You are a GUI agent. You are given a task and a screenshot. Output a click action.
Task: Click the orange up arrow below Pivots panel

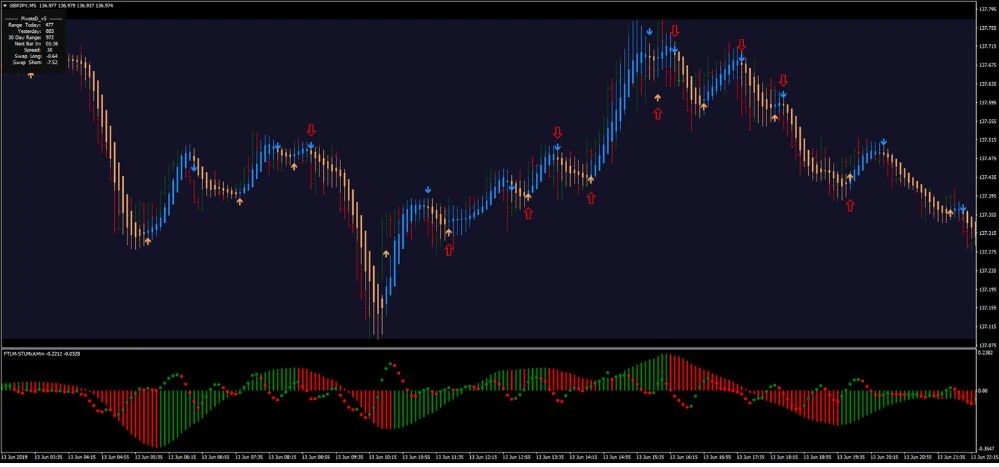coord(30,75)
